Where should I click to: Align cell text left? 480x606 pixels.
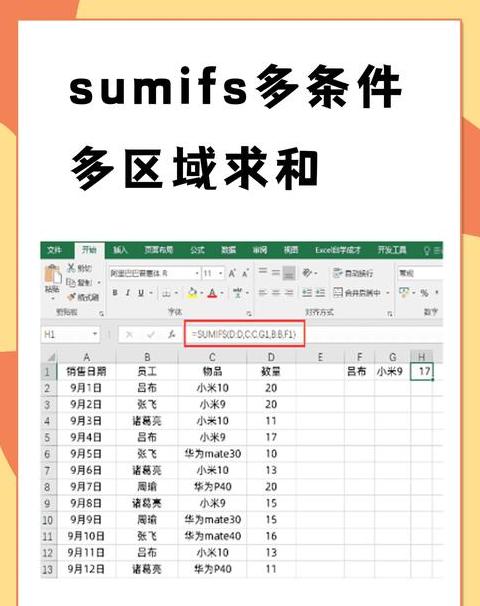pyautogui.click(x=263, y=293)
